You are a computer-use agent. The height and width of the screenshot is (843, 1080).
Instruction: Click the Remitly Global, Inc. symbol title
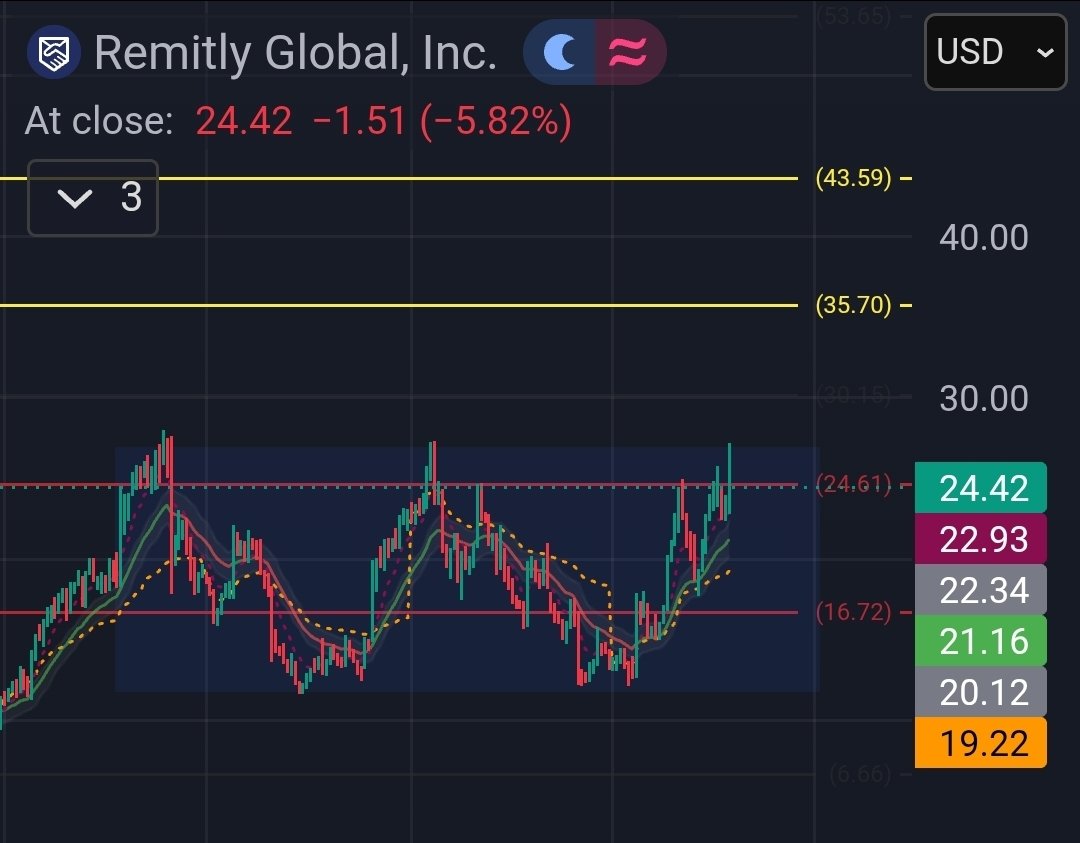click(x=295, y=52)
